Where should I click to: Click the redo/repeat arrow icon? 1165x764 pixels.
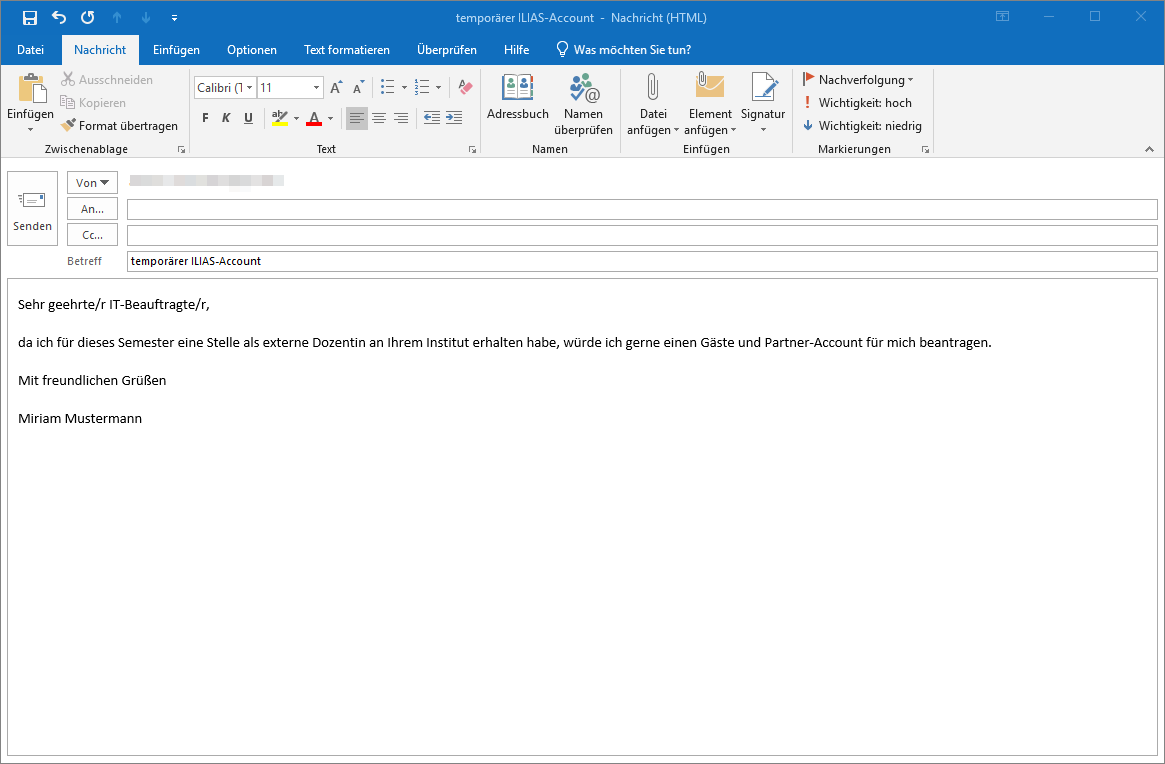pyautogui.click(x=88, y=17)
